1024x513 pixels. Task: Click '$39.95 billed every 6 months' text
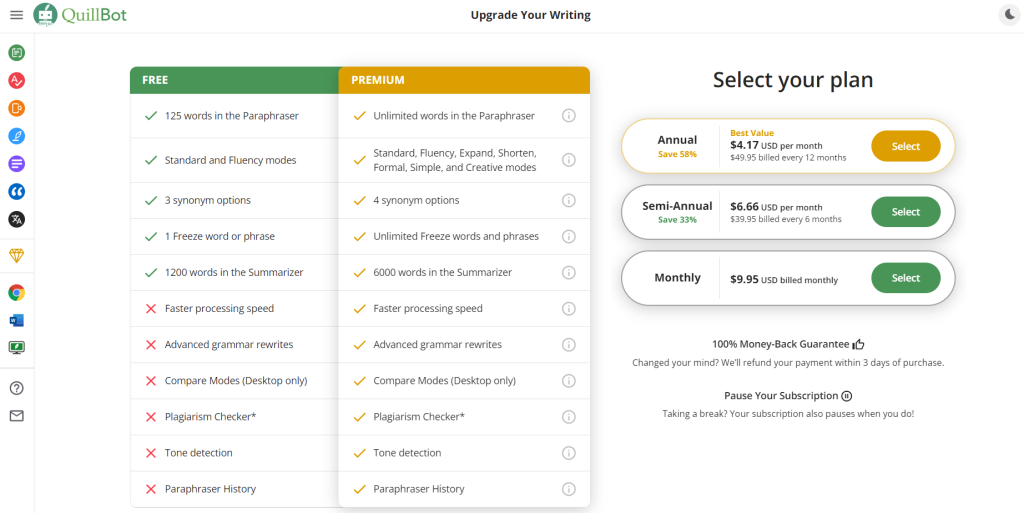pyautogui.click(x=786, y=219)
